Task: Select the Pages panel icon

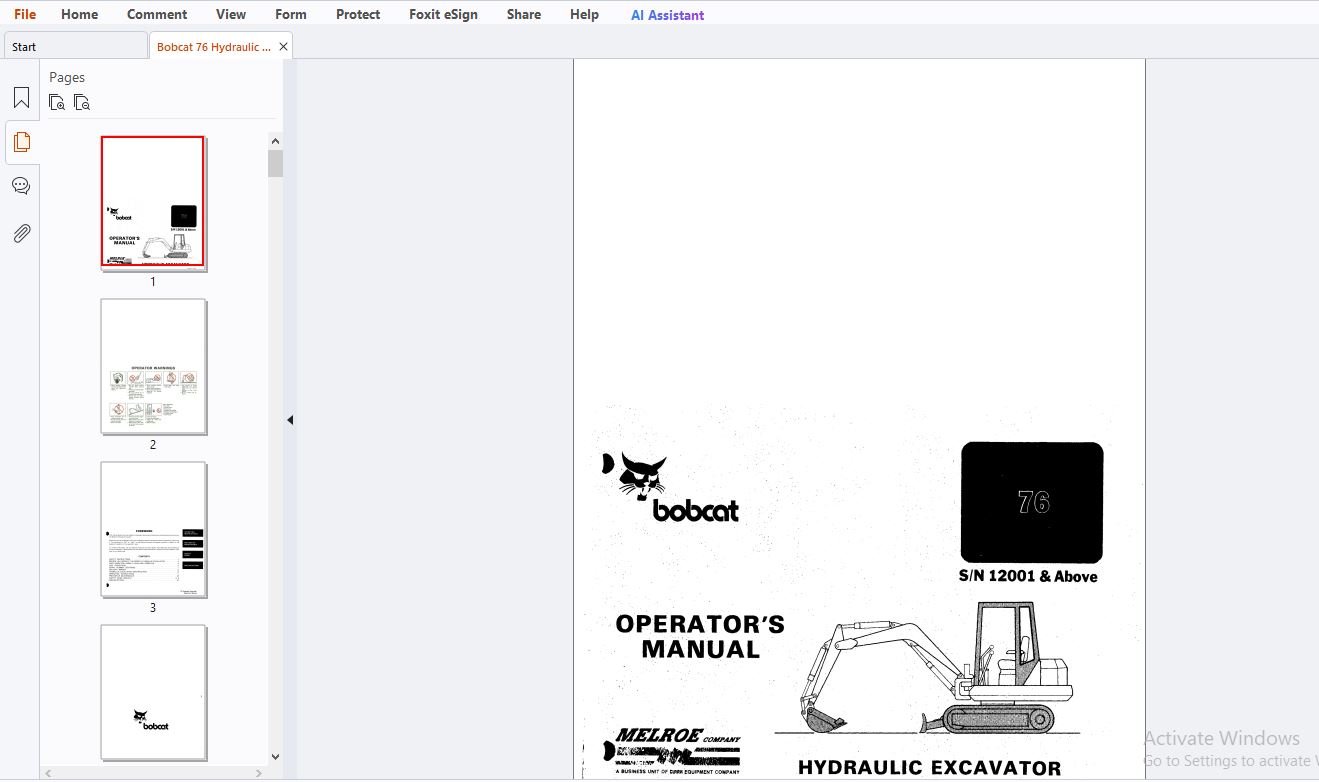Action: pyautogui.click(x=21, y=142)
